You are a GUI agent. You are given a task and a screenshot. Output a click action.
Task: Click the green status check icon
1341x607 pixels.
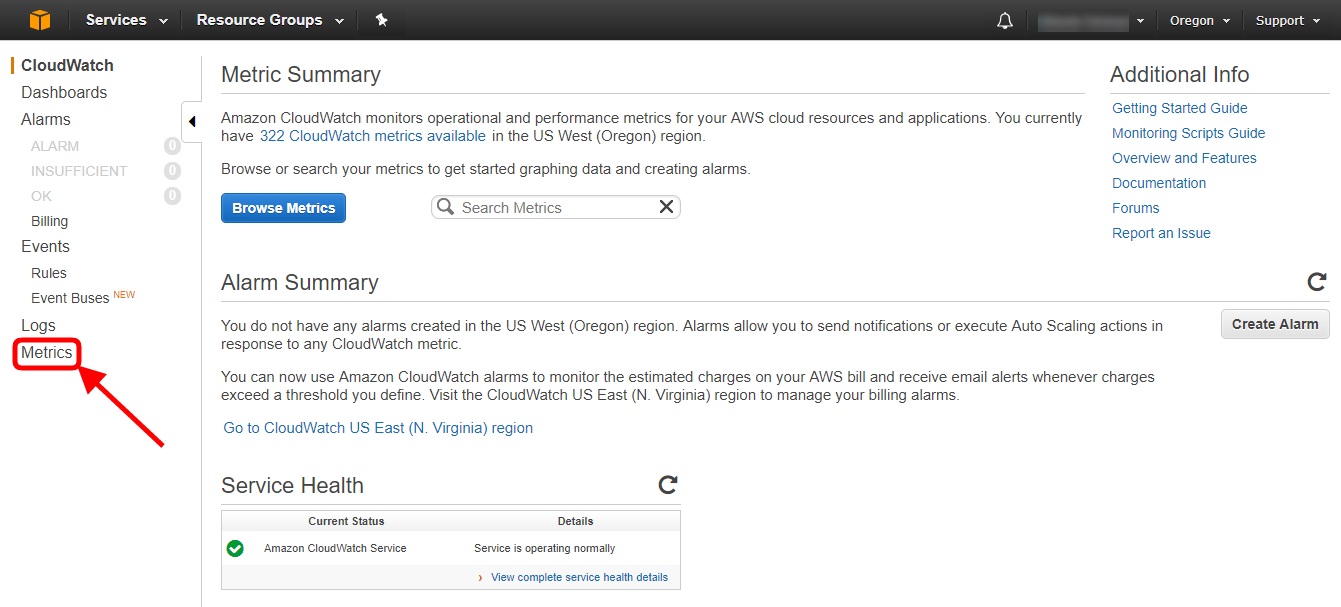[x=235, y=548]
